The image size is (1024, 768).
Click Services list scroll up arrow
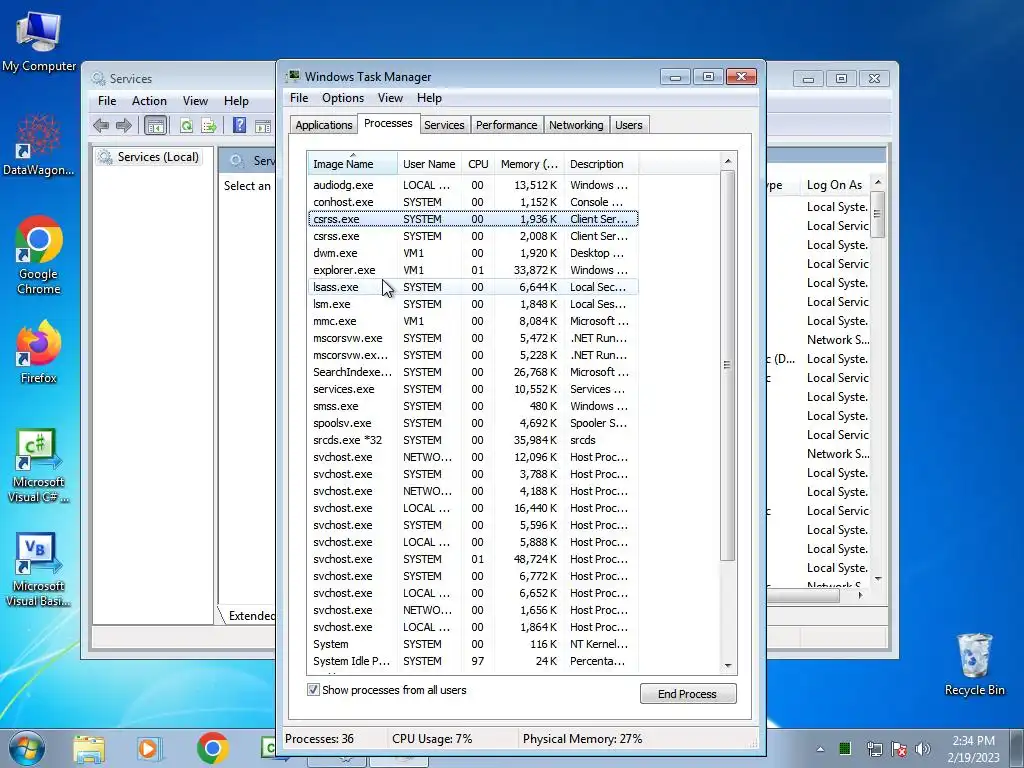[878, 182]
